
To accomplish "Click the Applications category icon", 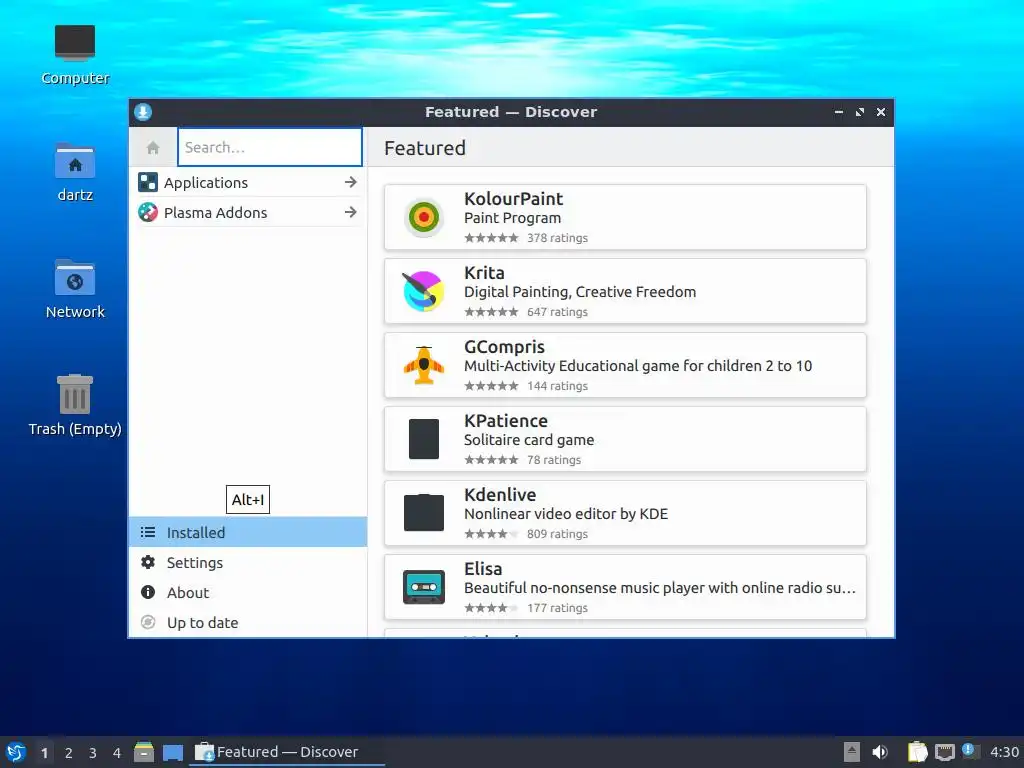I will tap(148, 182).
